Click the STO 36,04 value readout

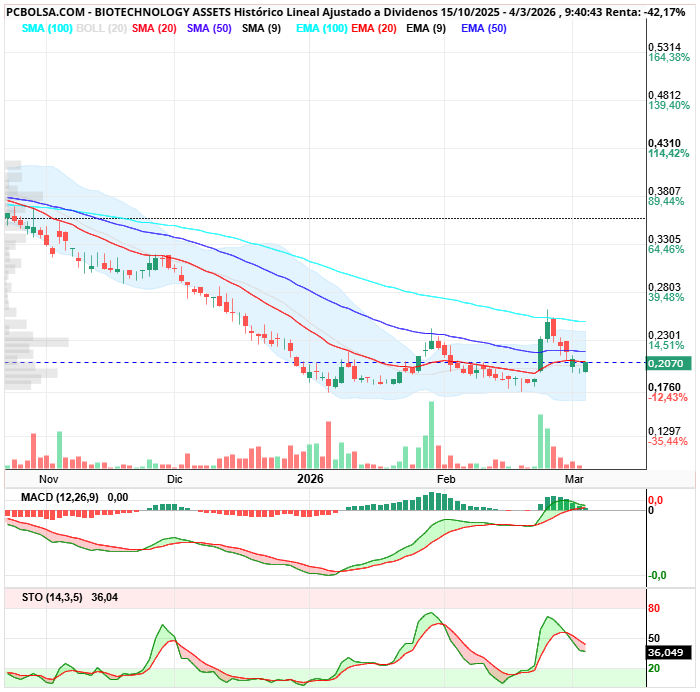point(104,597)
